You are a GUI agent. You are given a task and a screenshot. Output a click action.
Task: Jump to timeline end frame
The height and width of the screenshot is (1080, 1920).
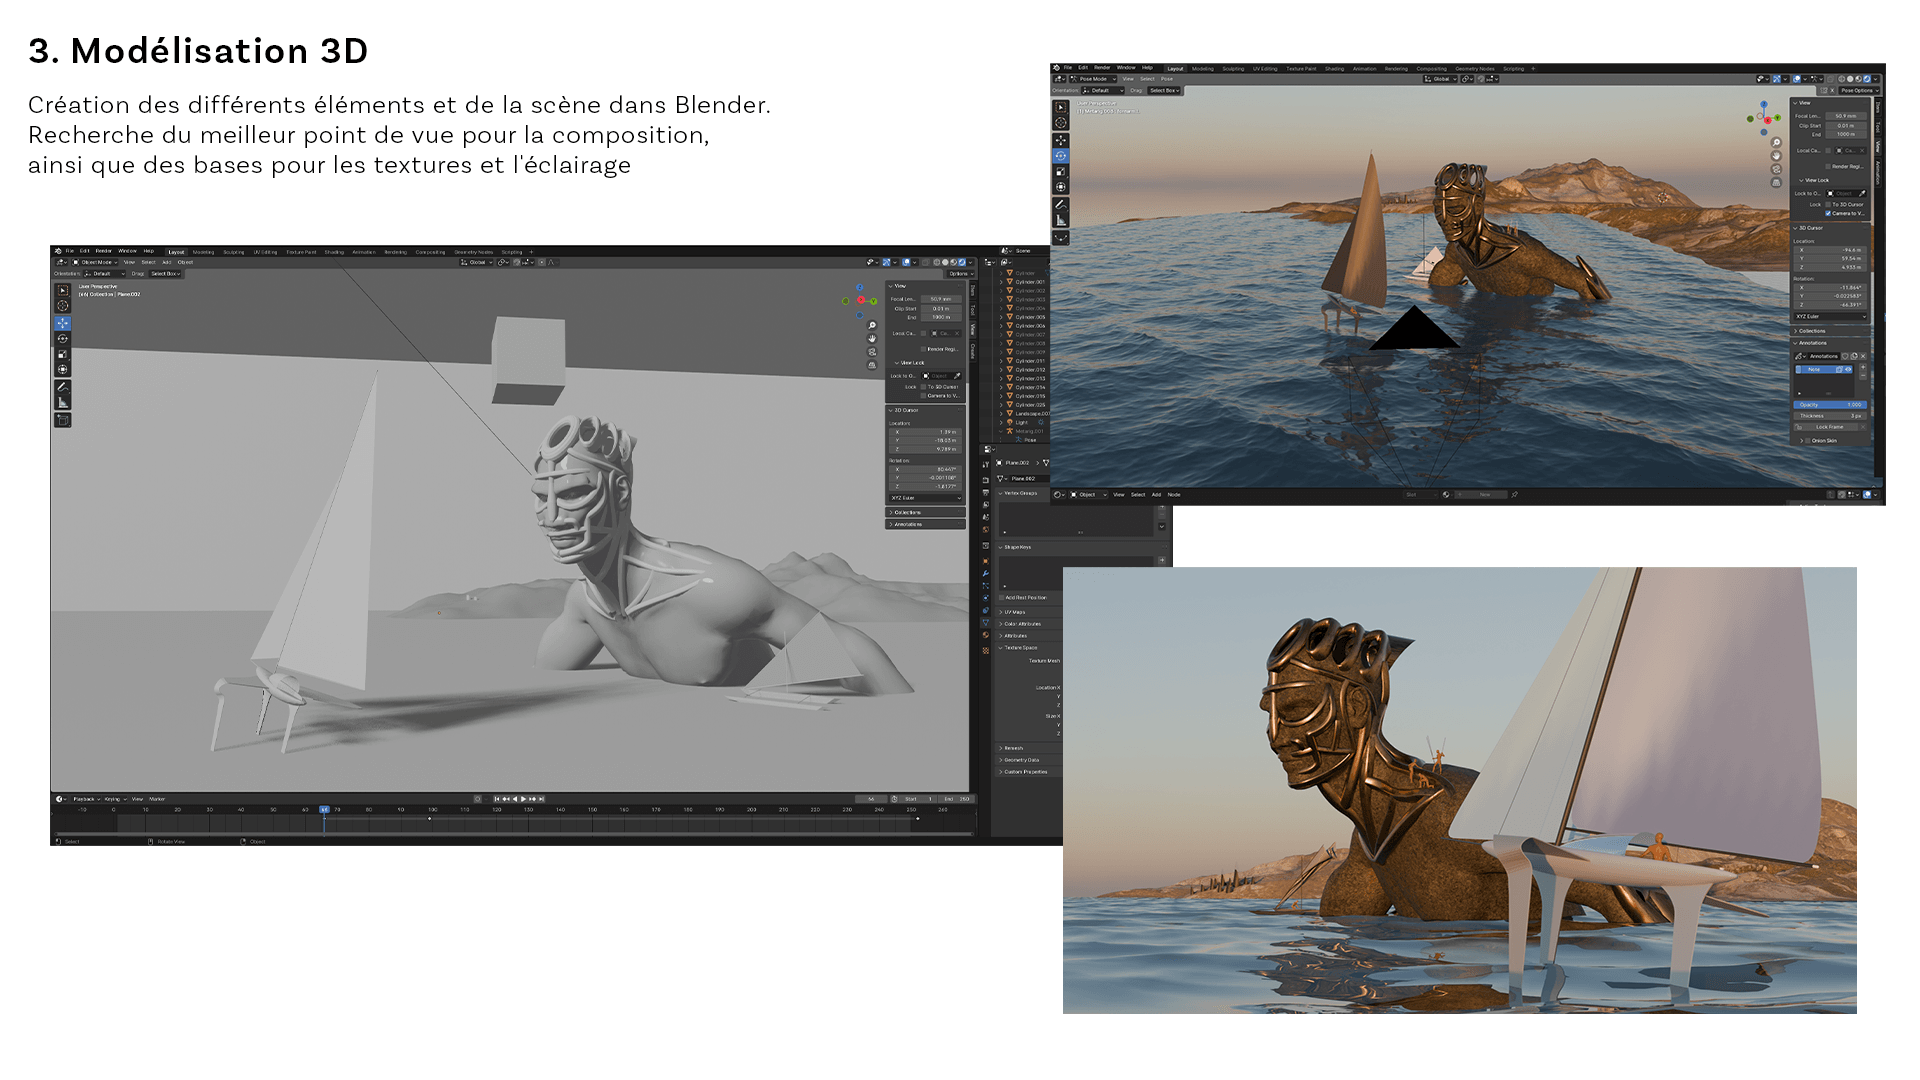click(541, 799)
